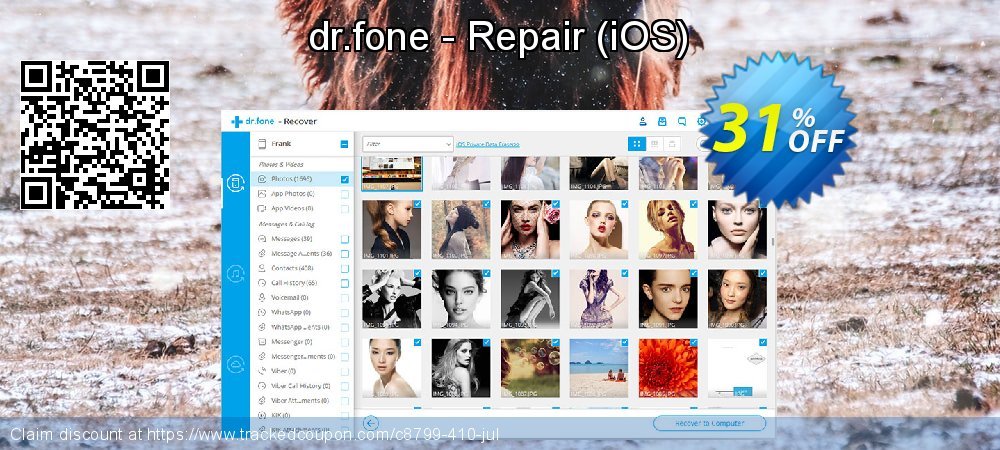Screen dimensions: 1000x450
Task: Select recover from iCloud sidebar icon
Action: click(x=235, y=364)
